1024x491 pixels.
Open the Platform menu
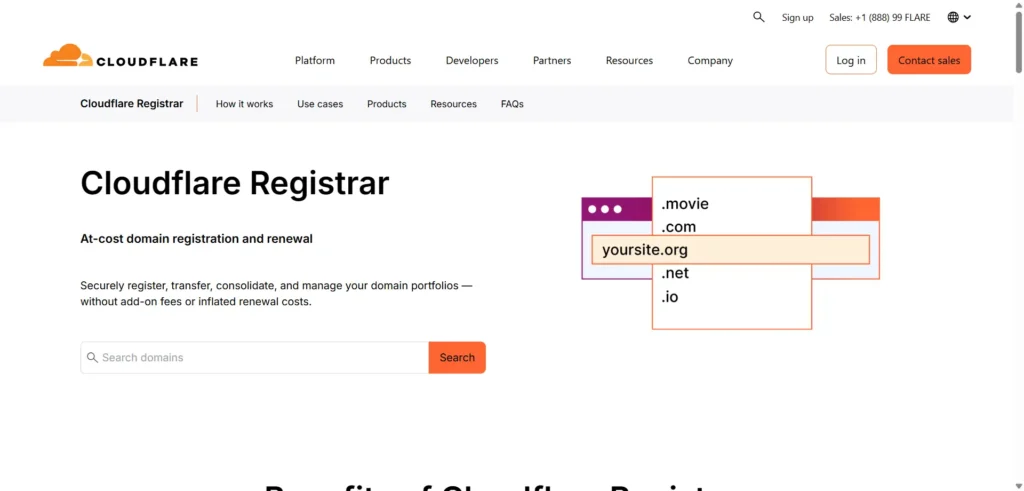315,60
